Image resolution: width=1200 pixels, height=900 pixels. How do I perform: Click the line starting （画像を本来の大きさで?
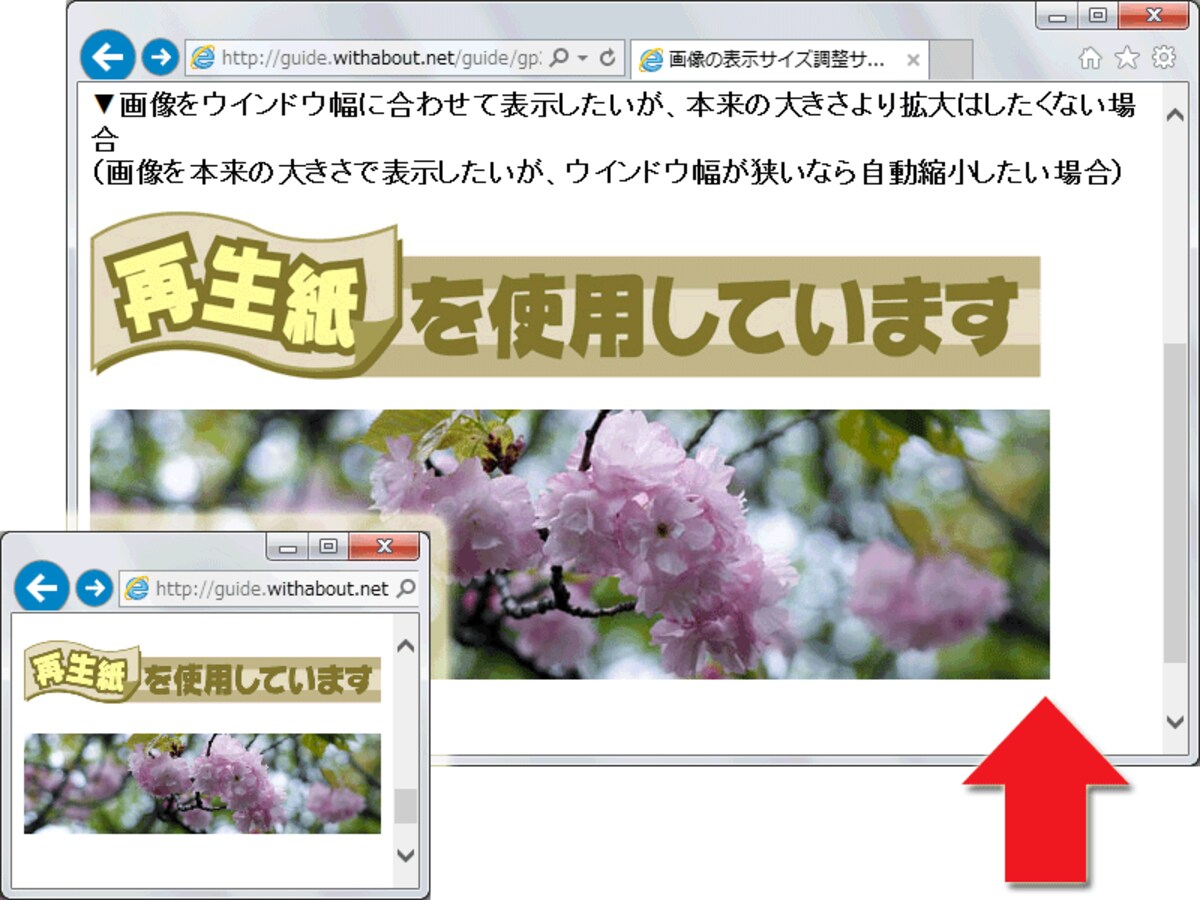pyautogui.click(x=607, y=172)
